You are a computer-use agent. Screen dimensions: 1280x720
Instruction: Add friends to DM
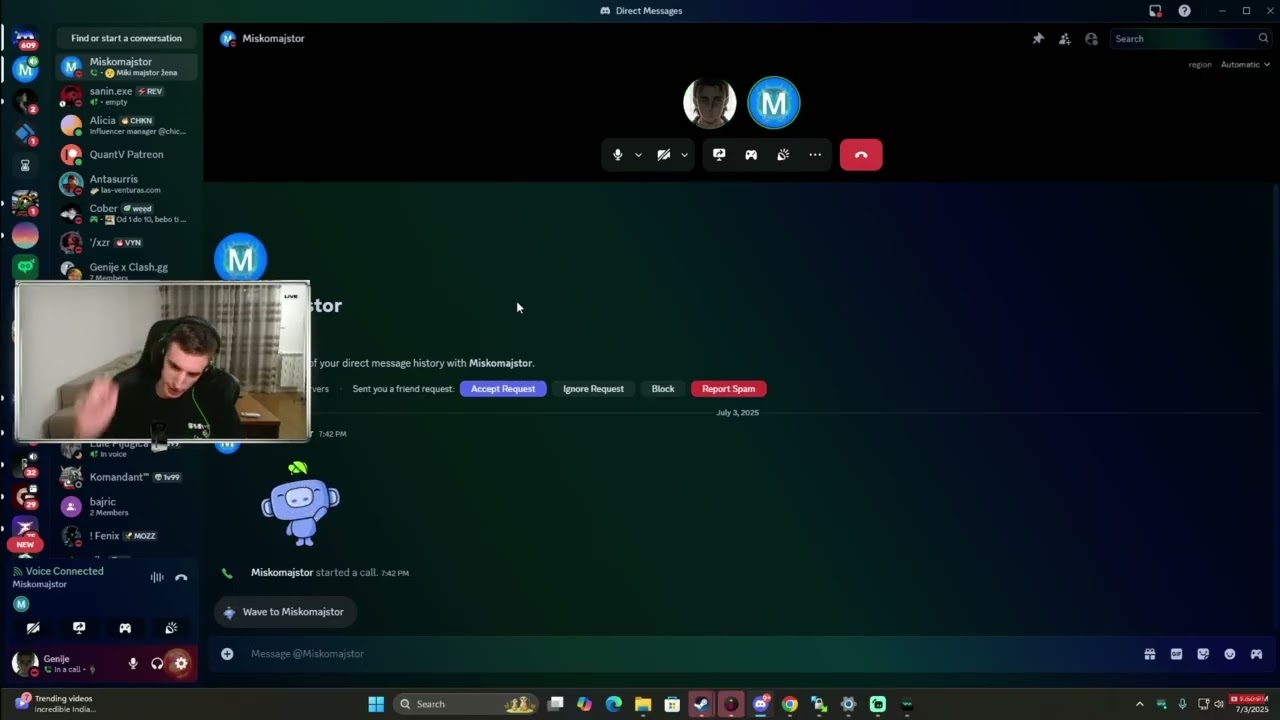tap(1064, 38)
